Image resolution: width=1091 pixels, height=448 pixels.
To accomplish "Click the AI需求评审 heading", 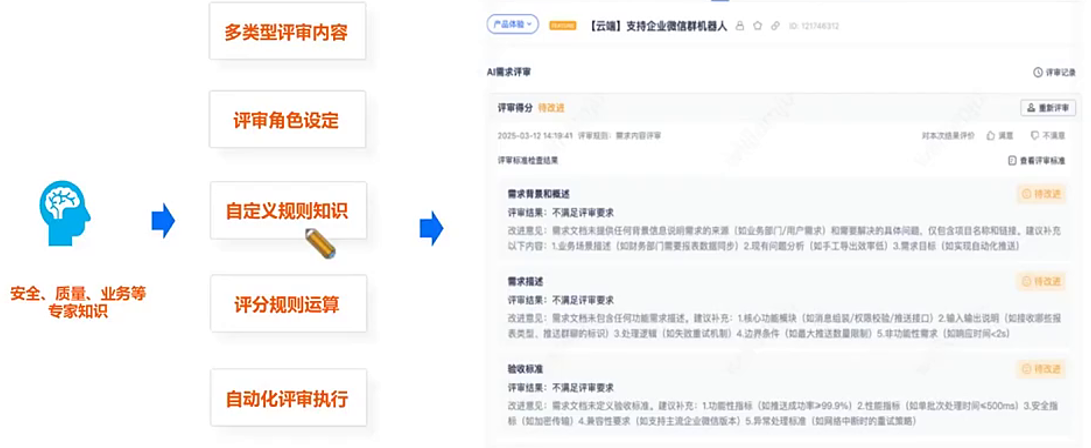I will tap(509, 72).
